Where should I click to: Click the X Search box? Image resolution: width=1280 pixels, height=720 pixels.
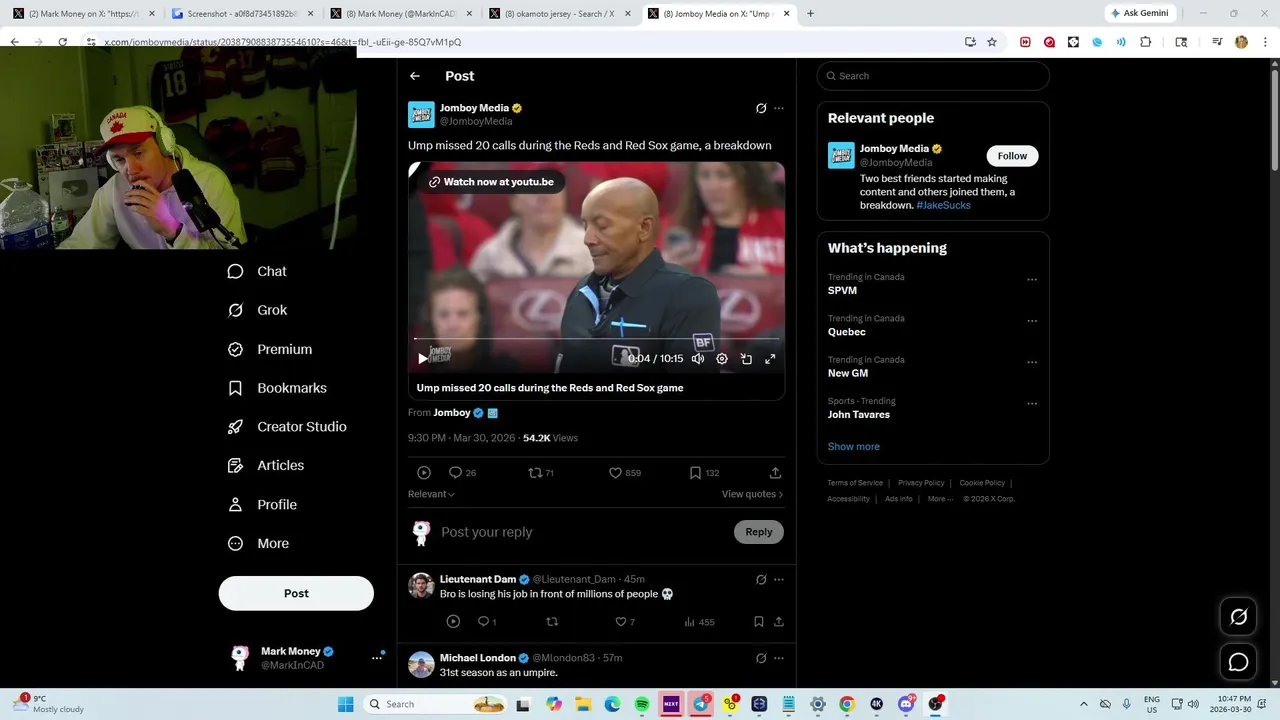pos(933,76)
